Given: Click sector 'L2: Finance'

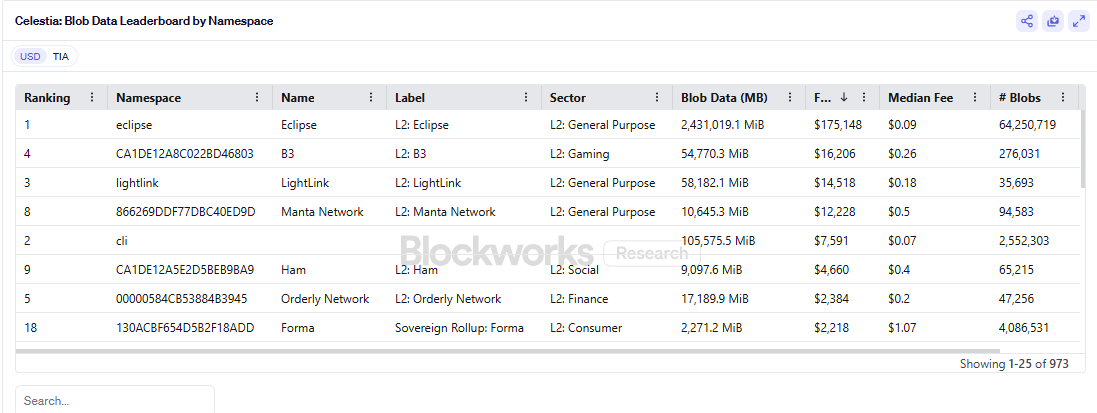Looking at the screenshot, I should pyautogui.click(x=579, y=299).
